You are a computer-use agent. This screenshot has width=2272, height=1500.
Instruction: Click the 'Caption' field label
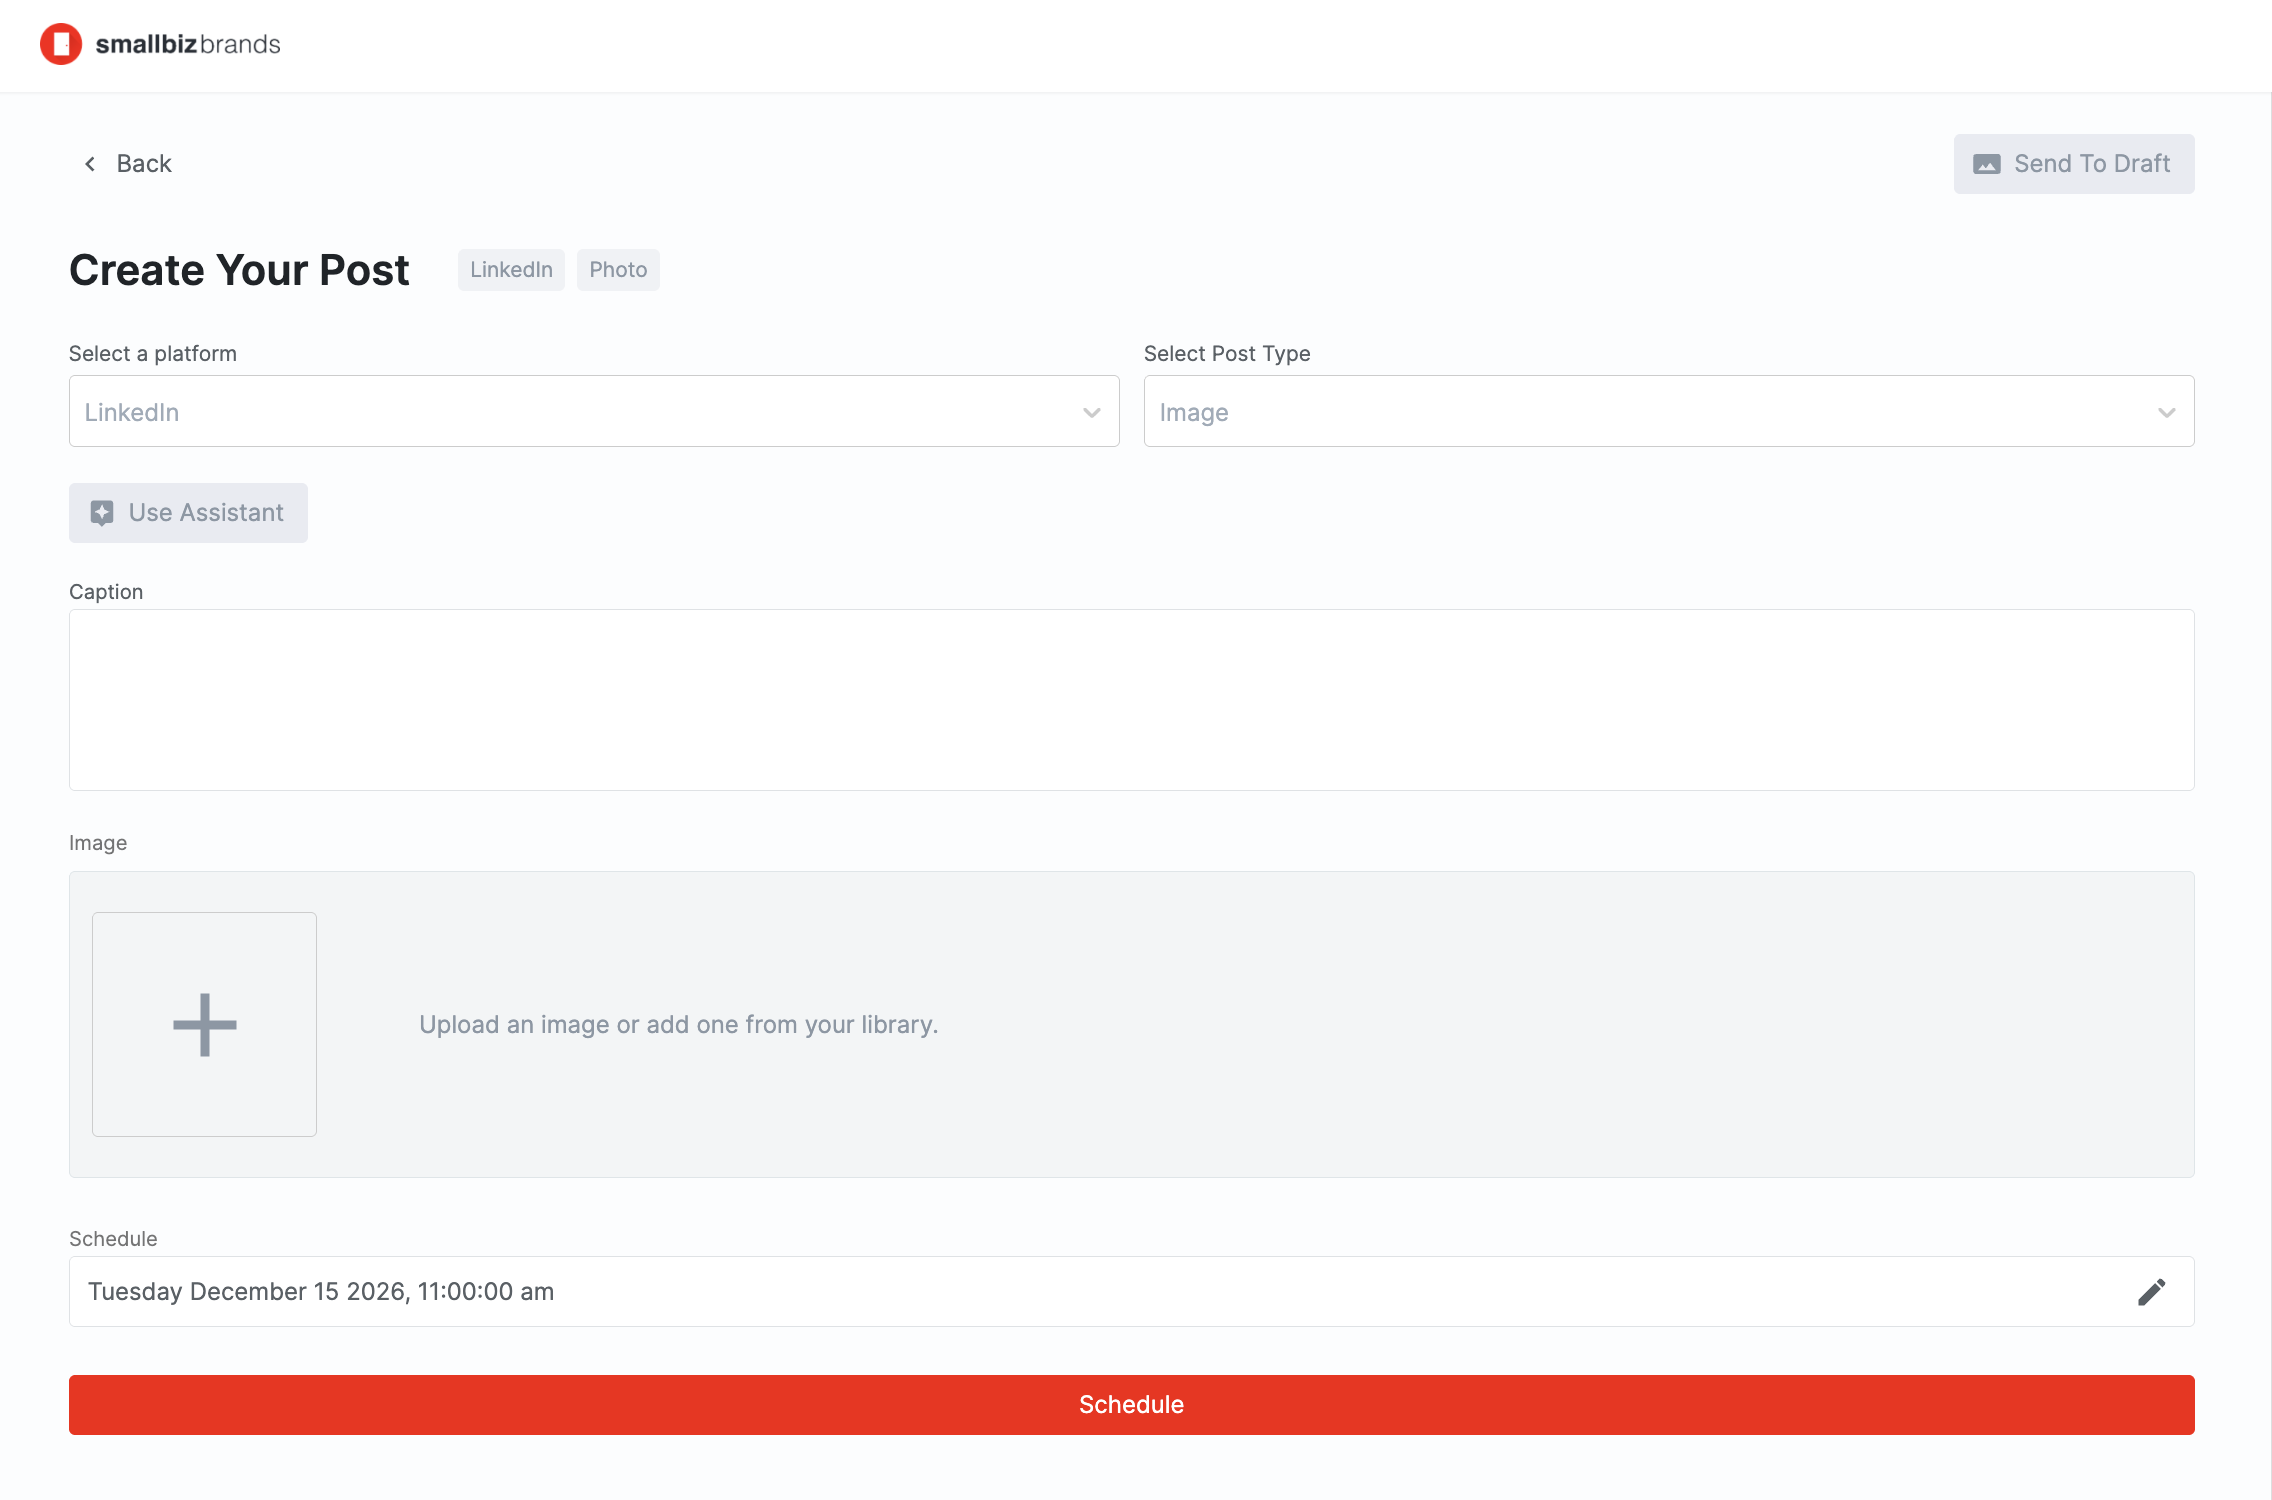pyautogui.click(x=106, y=592)
